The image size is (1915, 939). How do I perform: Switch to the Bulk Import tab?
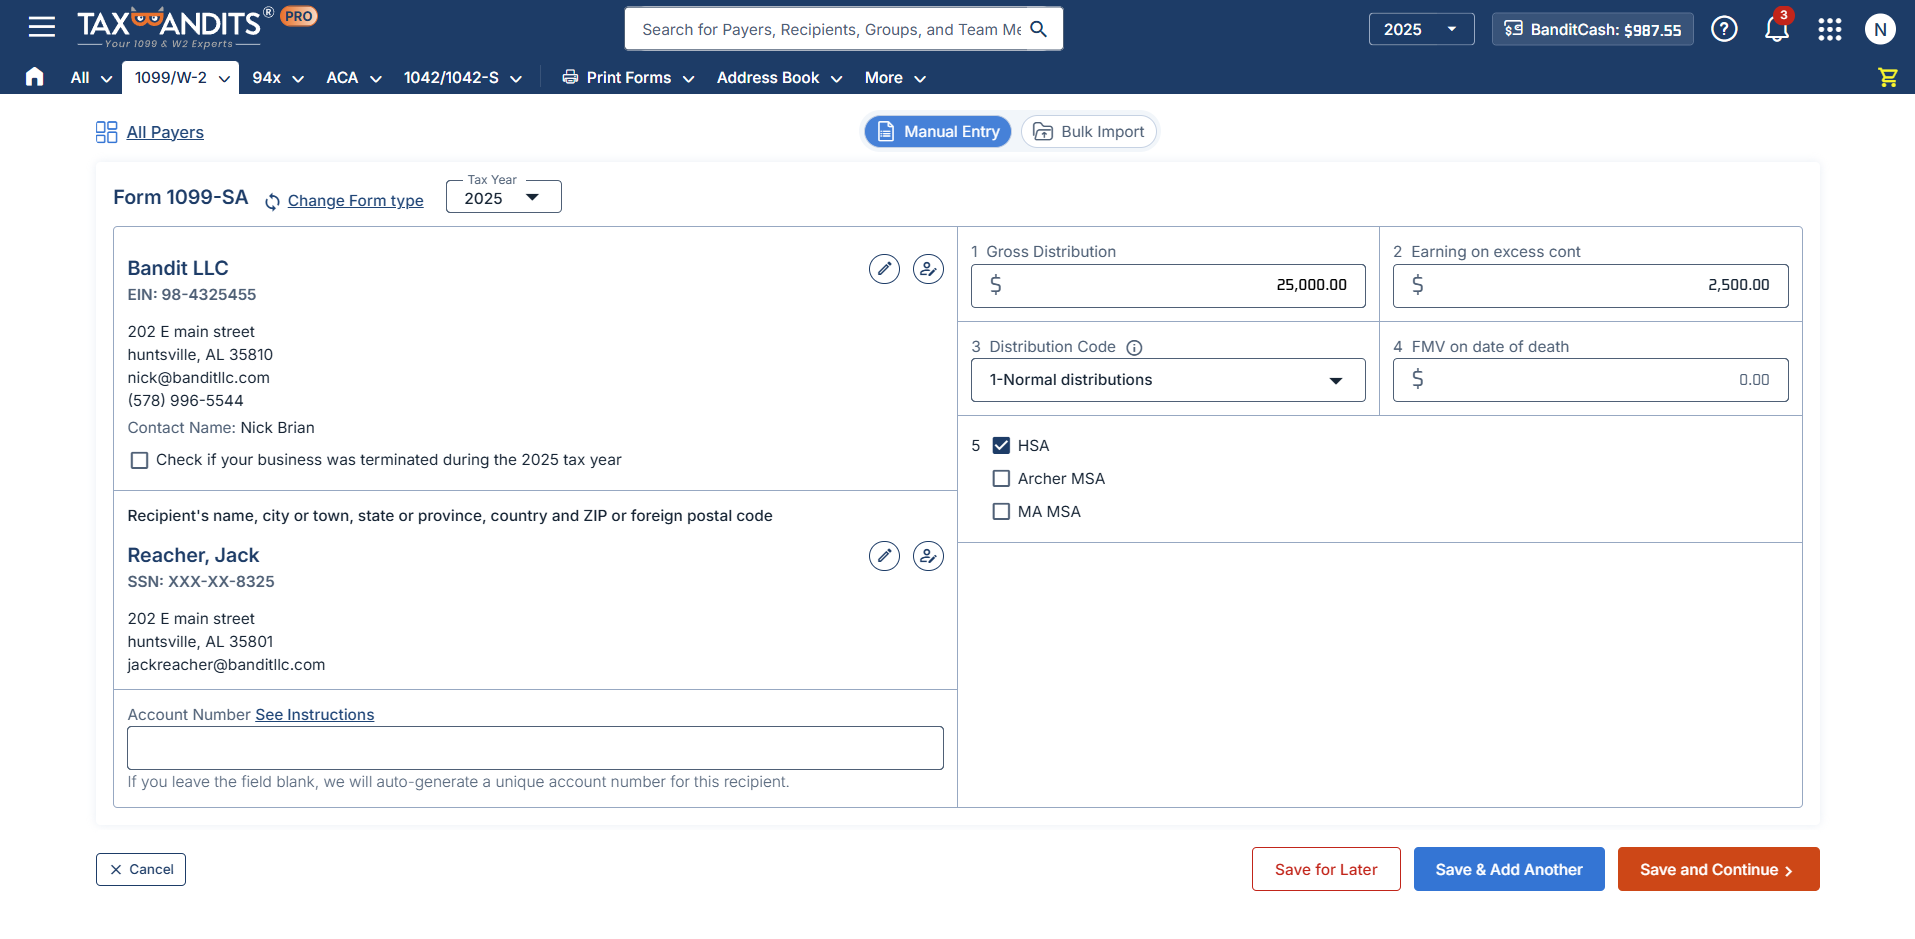1089,132
